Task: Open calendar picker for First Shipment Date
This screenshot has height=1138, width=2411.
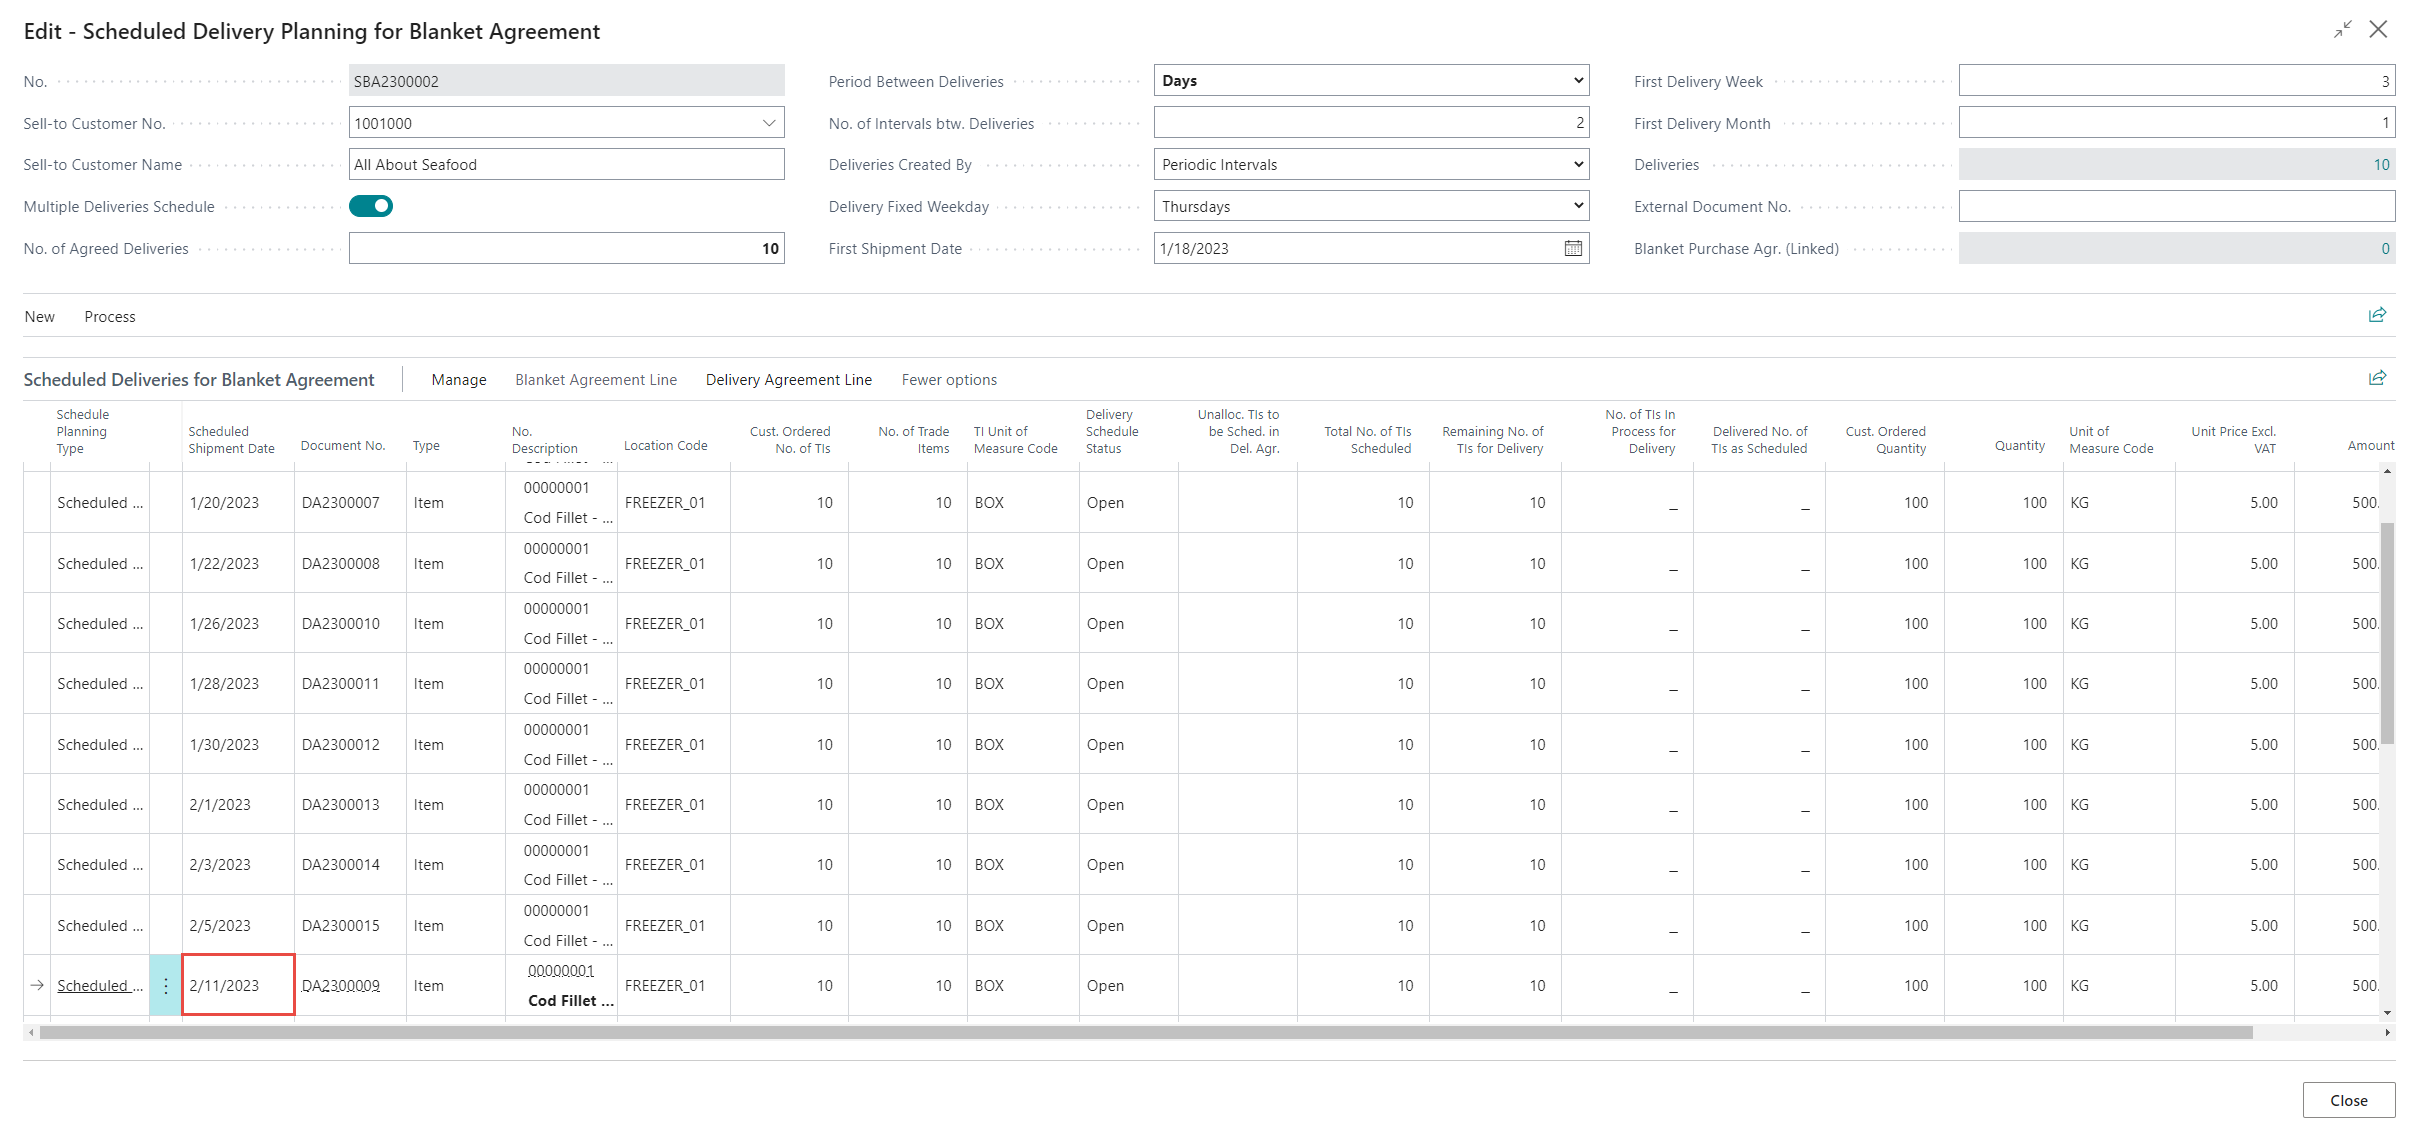Action: (x=1572, y=248)
